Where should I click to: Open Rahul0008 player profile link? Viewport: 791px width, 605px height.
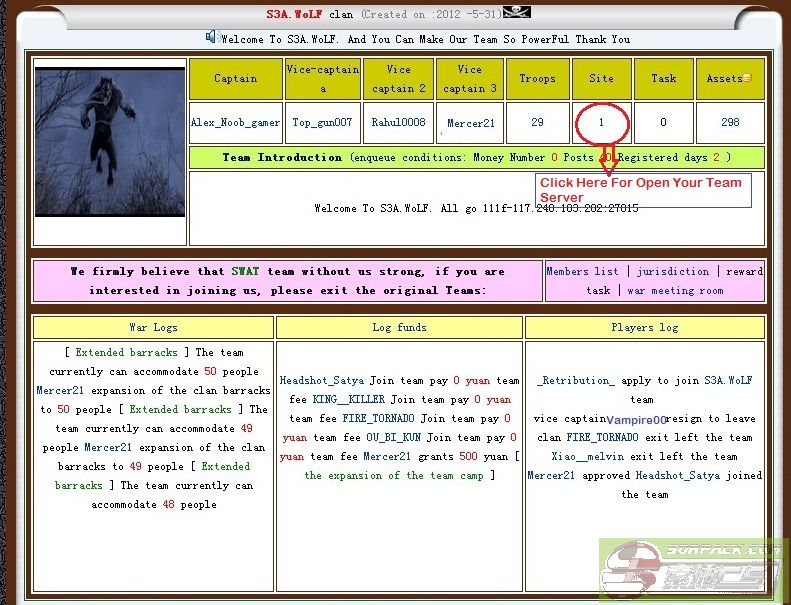[398, 123]
